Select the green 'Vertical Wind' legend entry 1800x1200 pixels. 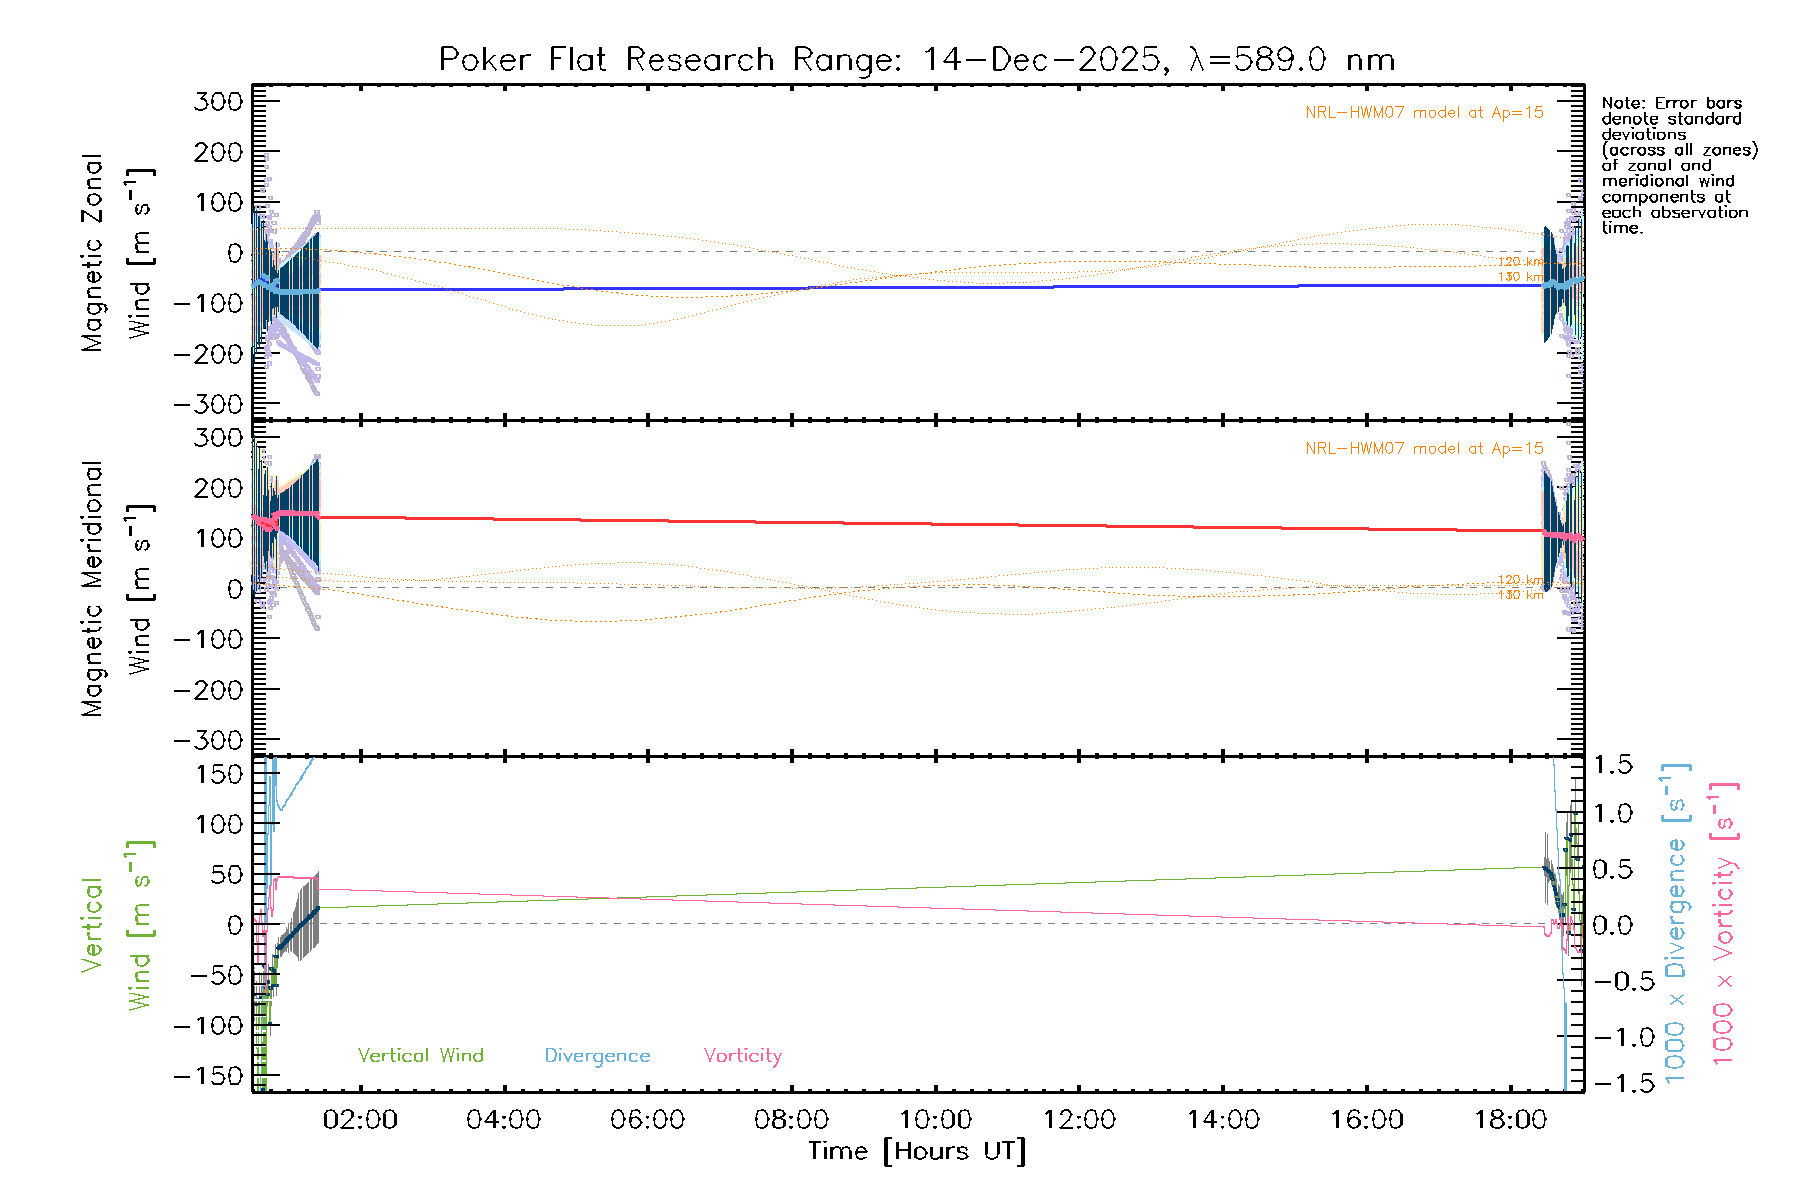point(420,1055)
